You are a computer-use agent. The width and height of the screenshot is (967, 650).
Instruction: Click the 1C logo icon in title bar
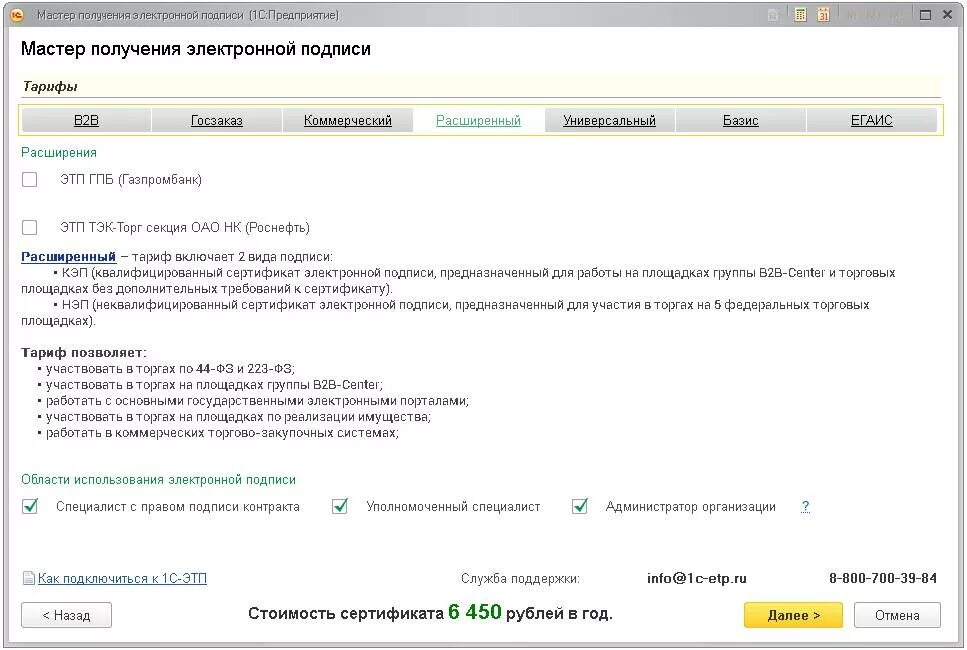pyautogui.click(x=17, y=15)
